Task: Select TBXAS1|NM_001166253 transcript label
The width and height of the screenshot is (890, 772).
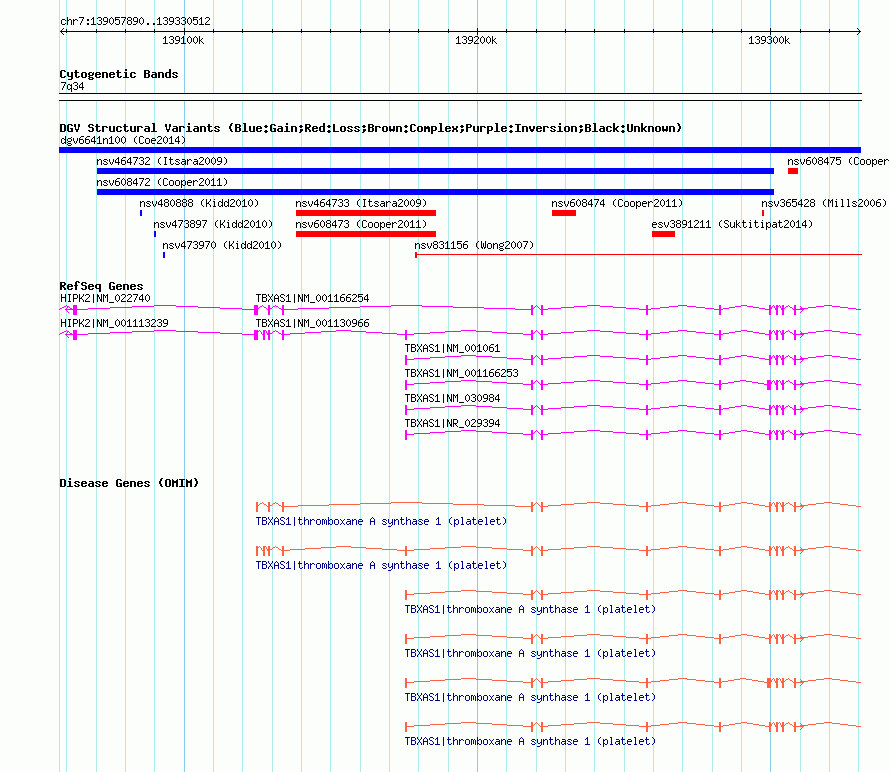Action: (461, 373)
